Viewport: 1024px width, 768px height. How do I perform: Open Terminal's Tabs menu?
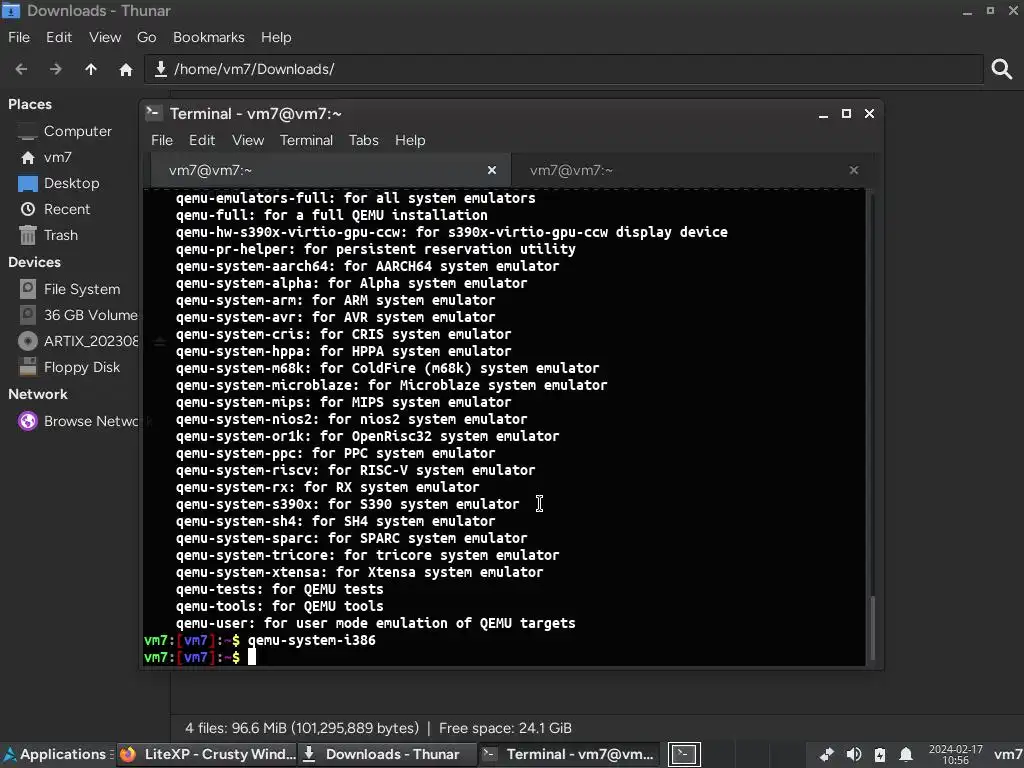coord(364,140)
